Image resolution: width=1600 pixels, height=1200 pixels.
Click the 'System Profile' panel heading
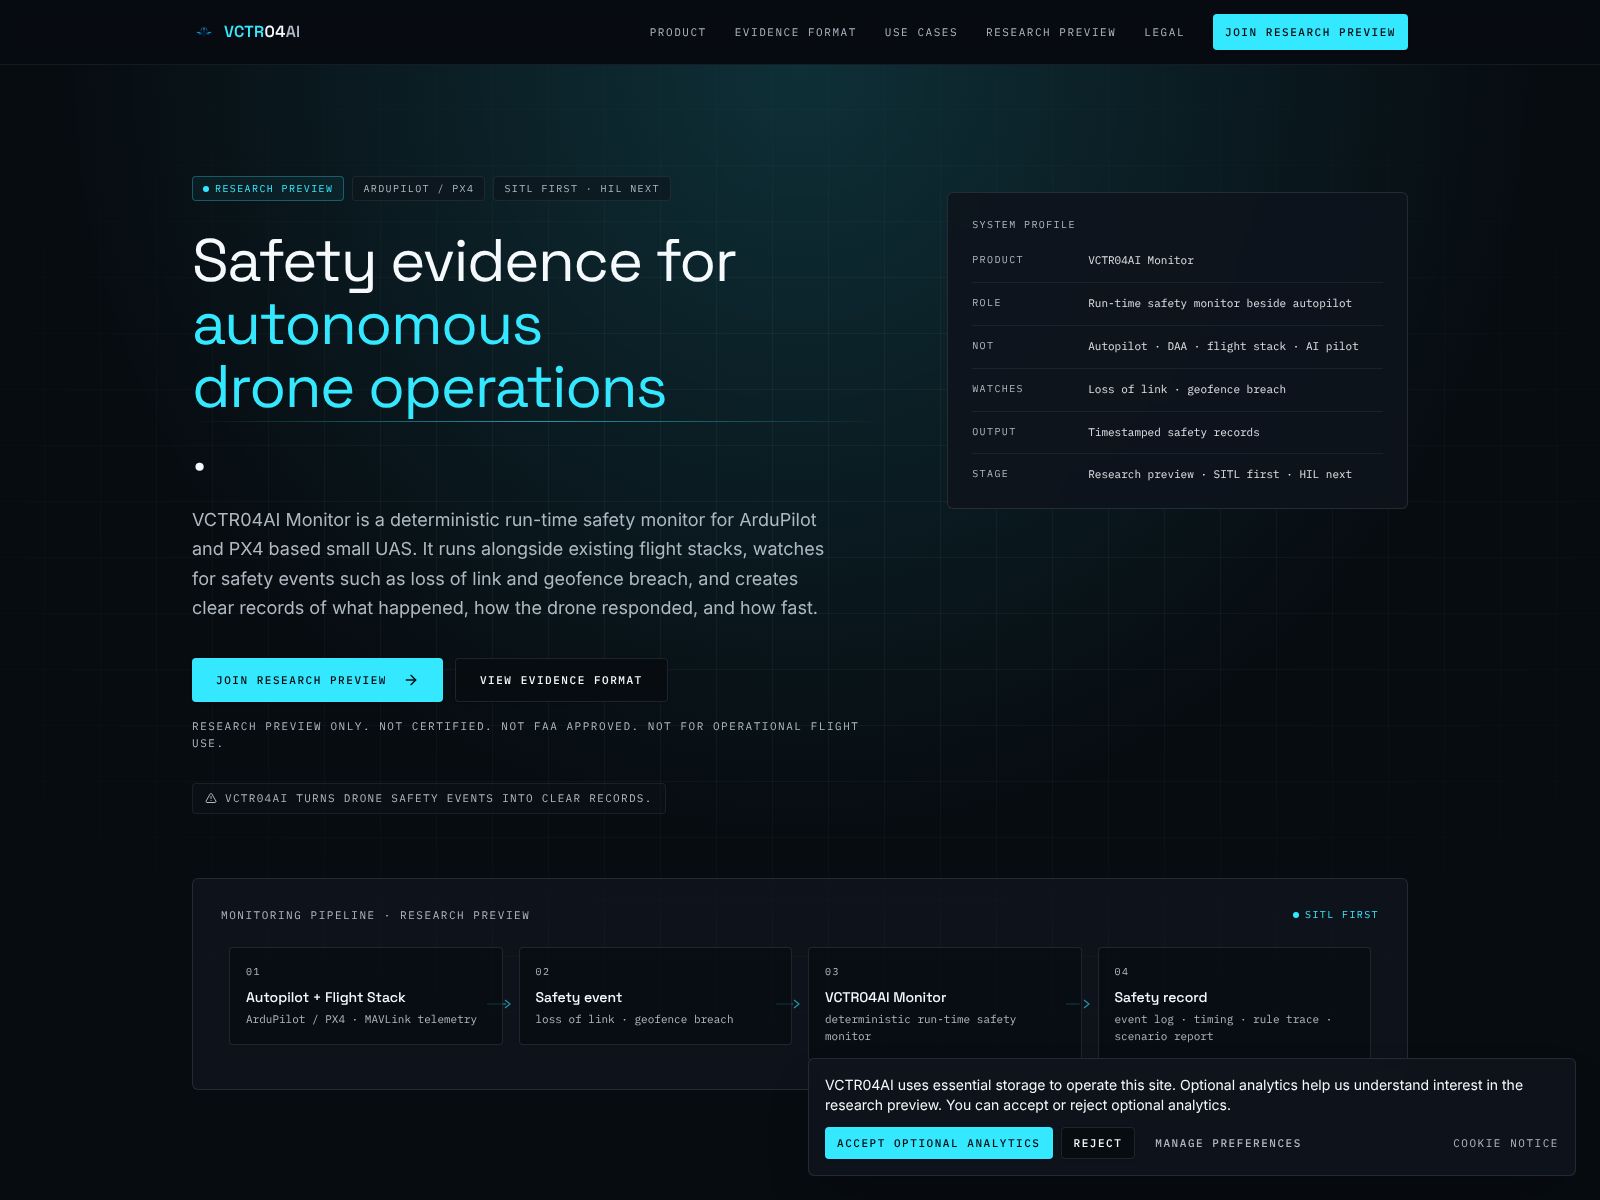pos(1024,225)
